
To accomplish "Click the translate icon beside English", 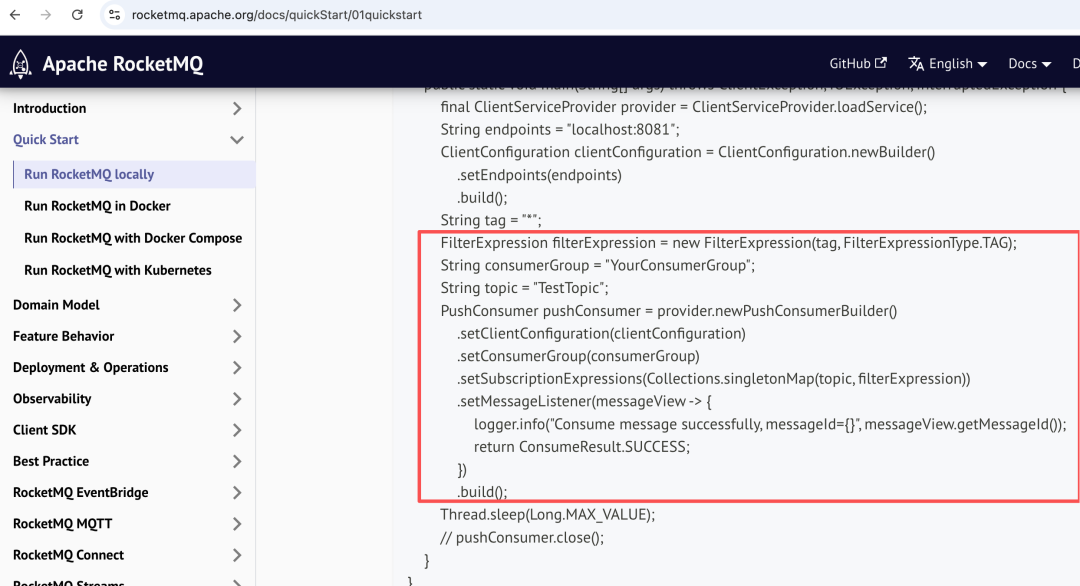I will (915, 63).
